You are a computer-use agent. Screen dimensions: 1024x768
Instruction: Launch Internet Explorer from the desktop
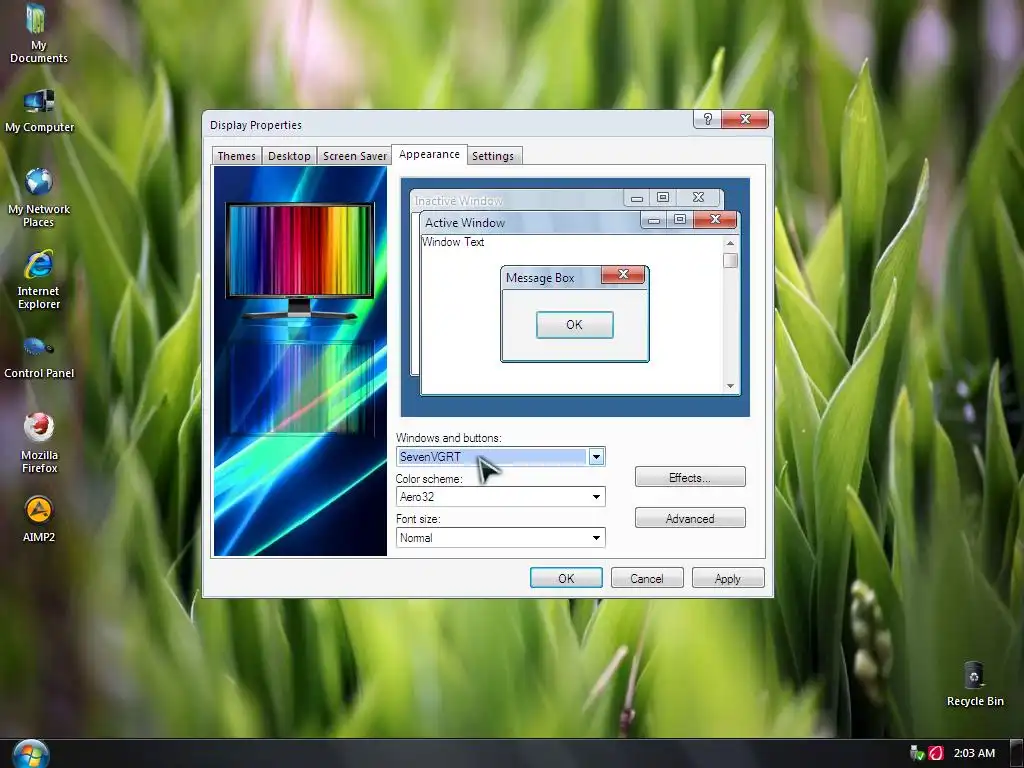(39, 280)
